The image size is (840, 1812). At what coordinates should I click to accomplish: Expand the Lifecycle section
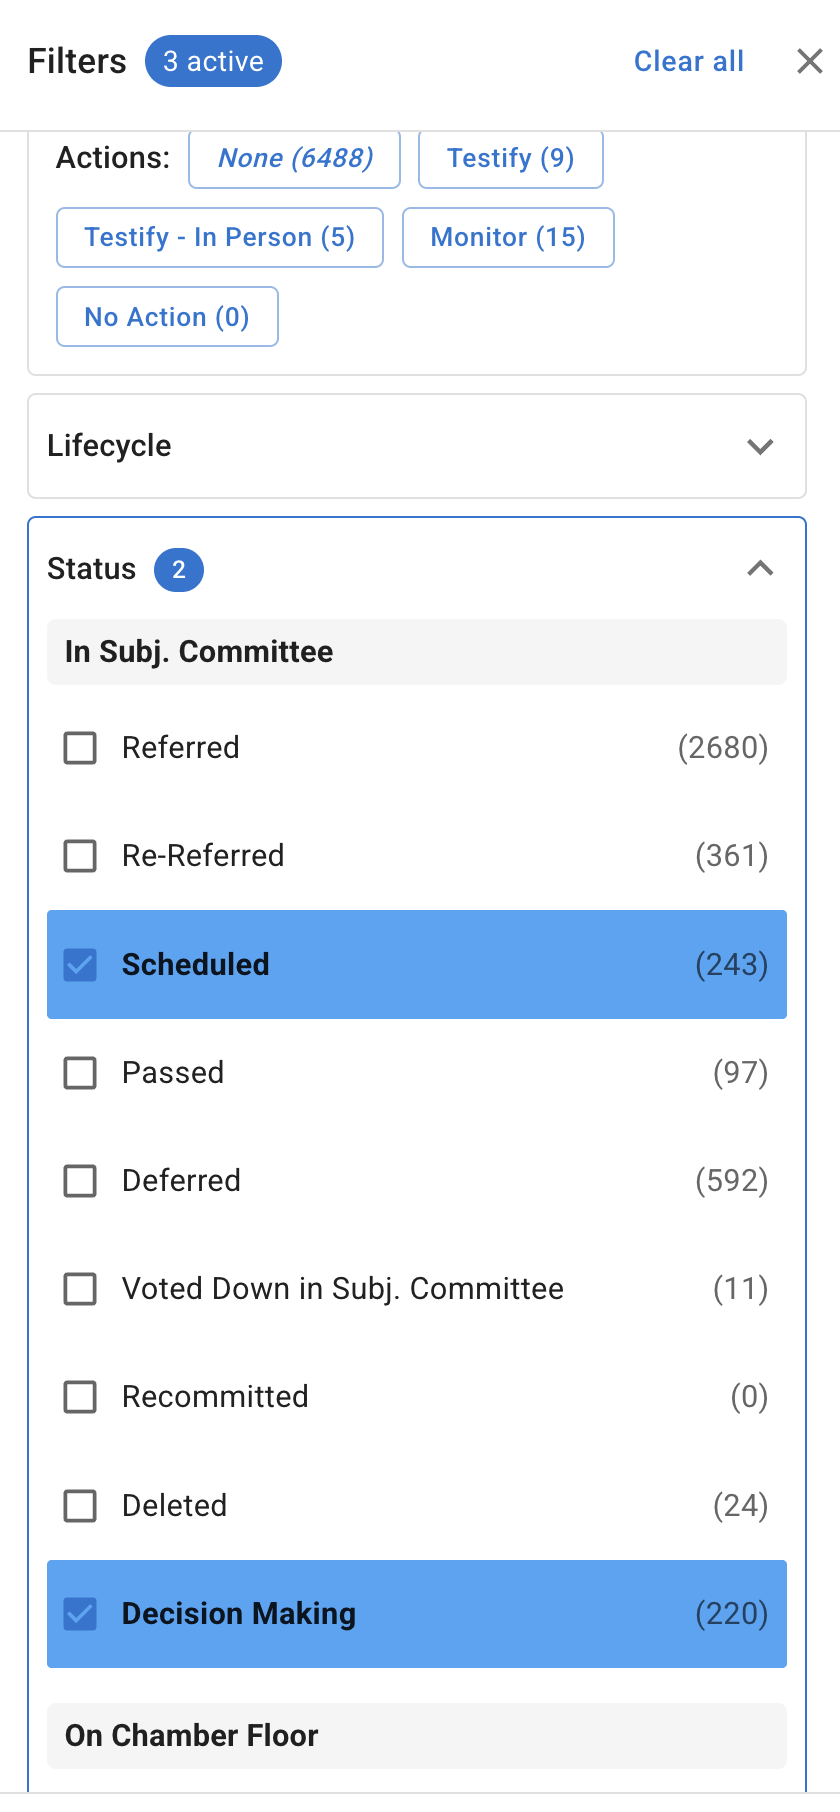pyautogui.click(x=760, y=446)
